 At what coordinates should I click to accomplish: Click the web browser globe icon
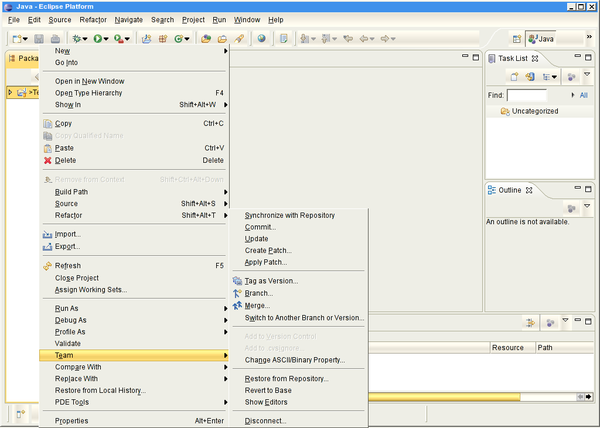(262, 38)
